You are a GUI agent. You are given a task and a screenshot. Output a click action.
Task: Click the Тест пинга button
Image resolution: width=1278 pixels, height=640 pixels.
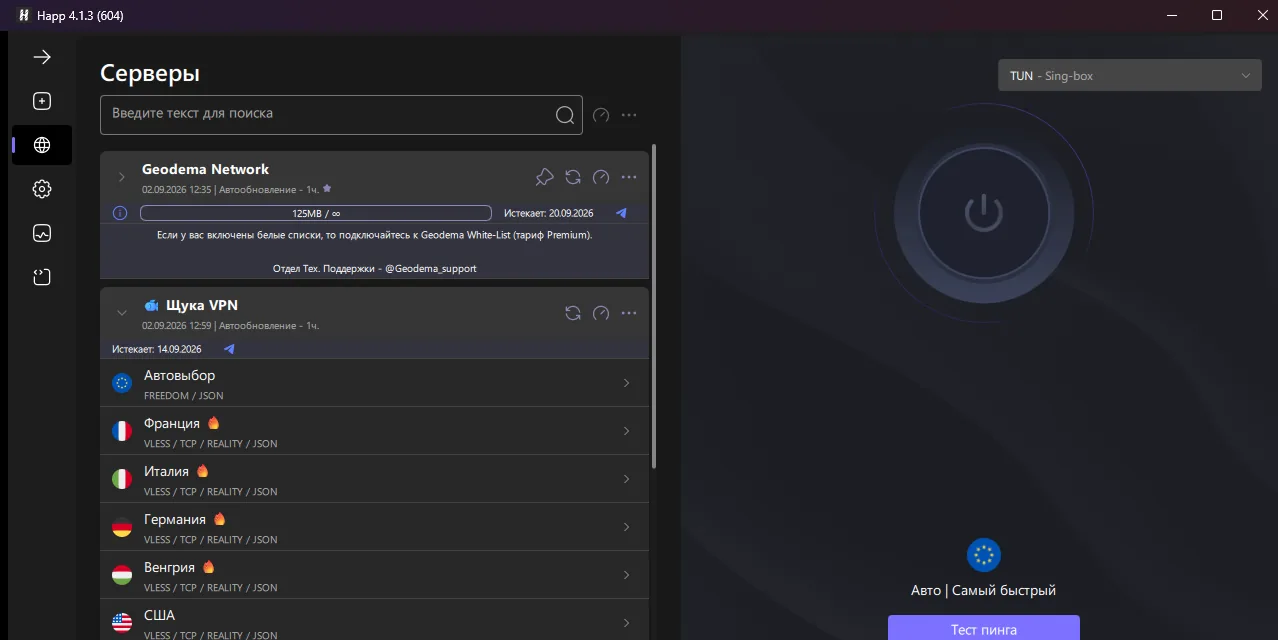tap(984, 628)
